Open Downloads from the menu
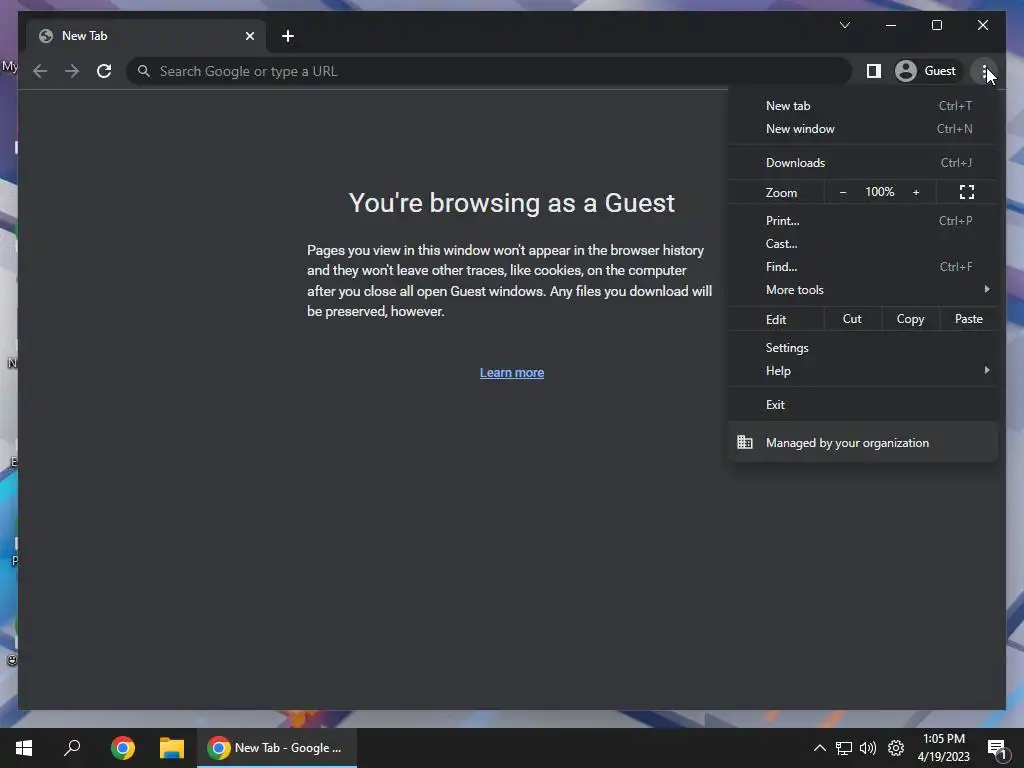Viewport: 1024px width, 768px height. (x=863, y=163)
